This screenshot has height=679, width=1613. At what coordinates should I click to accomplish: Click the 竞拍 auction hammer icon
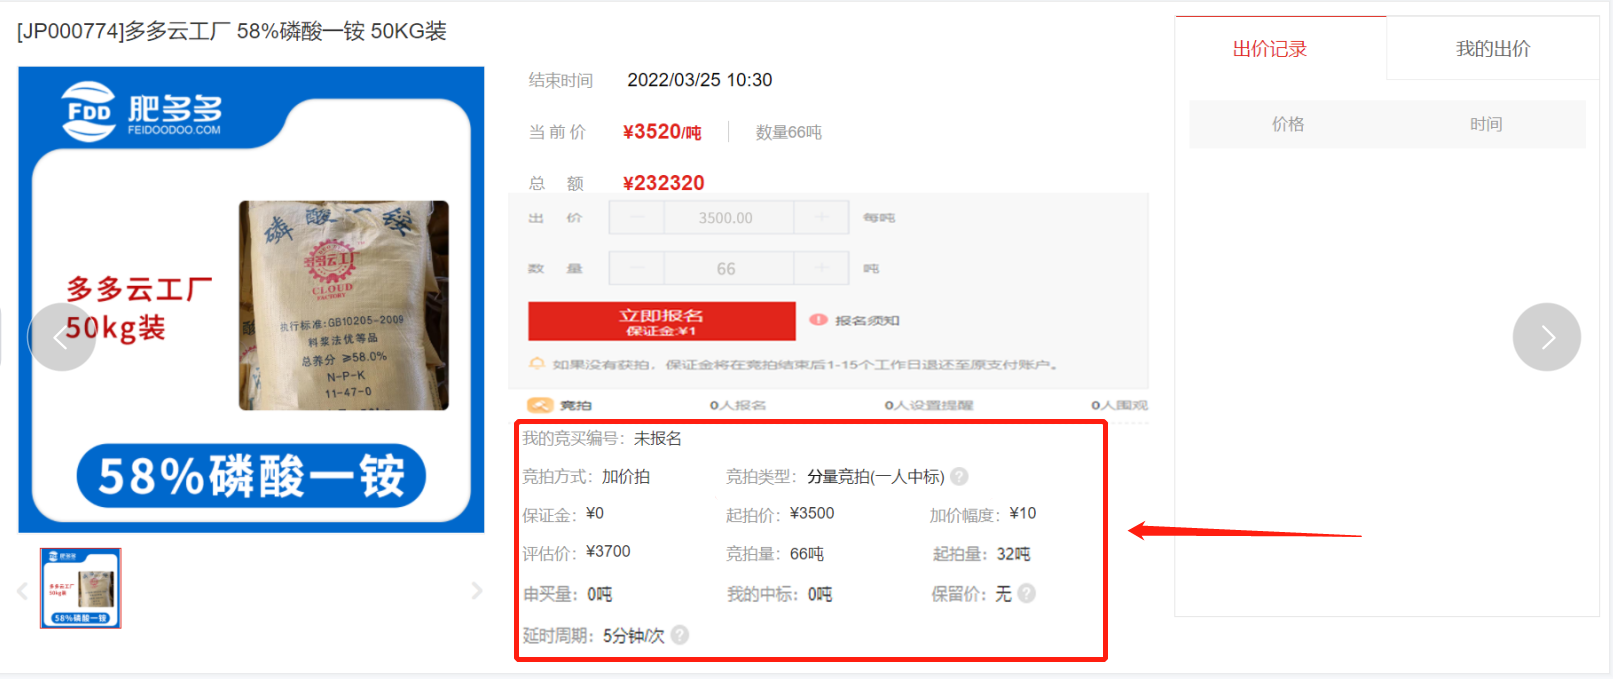coord(540,405)
